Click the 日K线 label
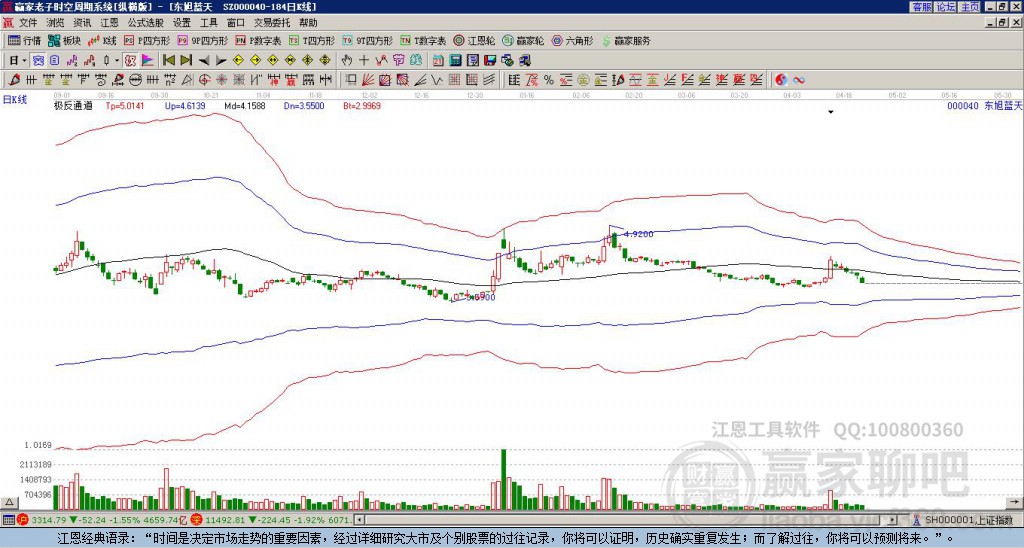This screenshot has height=548, width=1024. (14, 100)
